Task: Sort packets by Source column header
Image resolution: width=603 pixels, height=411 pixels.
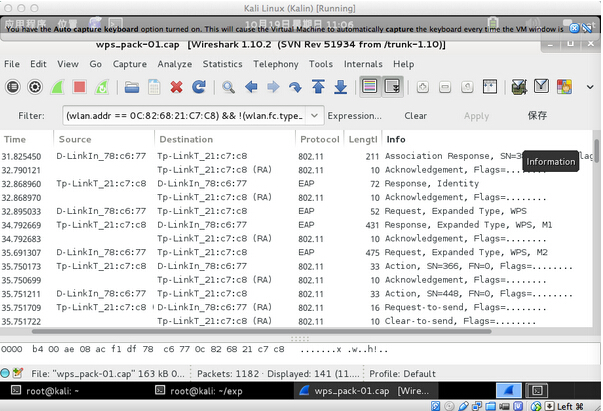Action: click(104, 139)
